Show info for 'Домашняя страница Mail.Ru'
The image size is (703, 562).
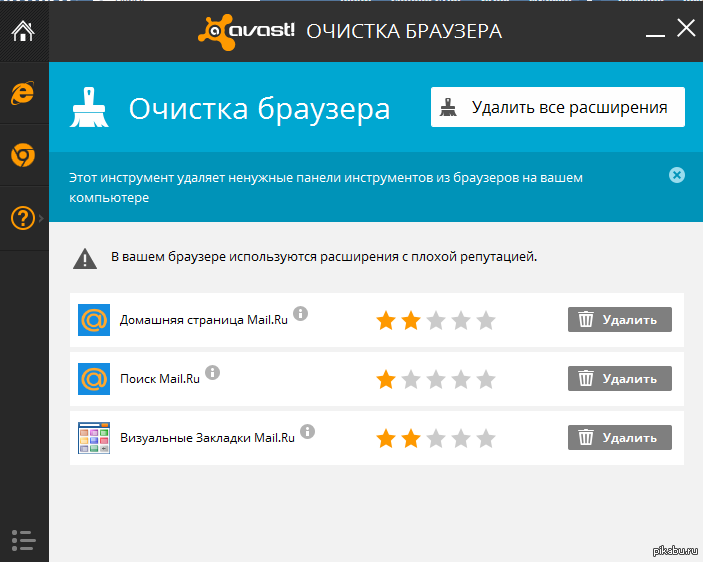point(300,313)
